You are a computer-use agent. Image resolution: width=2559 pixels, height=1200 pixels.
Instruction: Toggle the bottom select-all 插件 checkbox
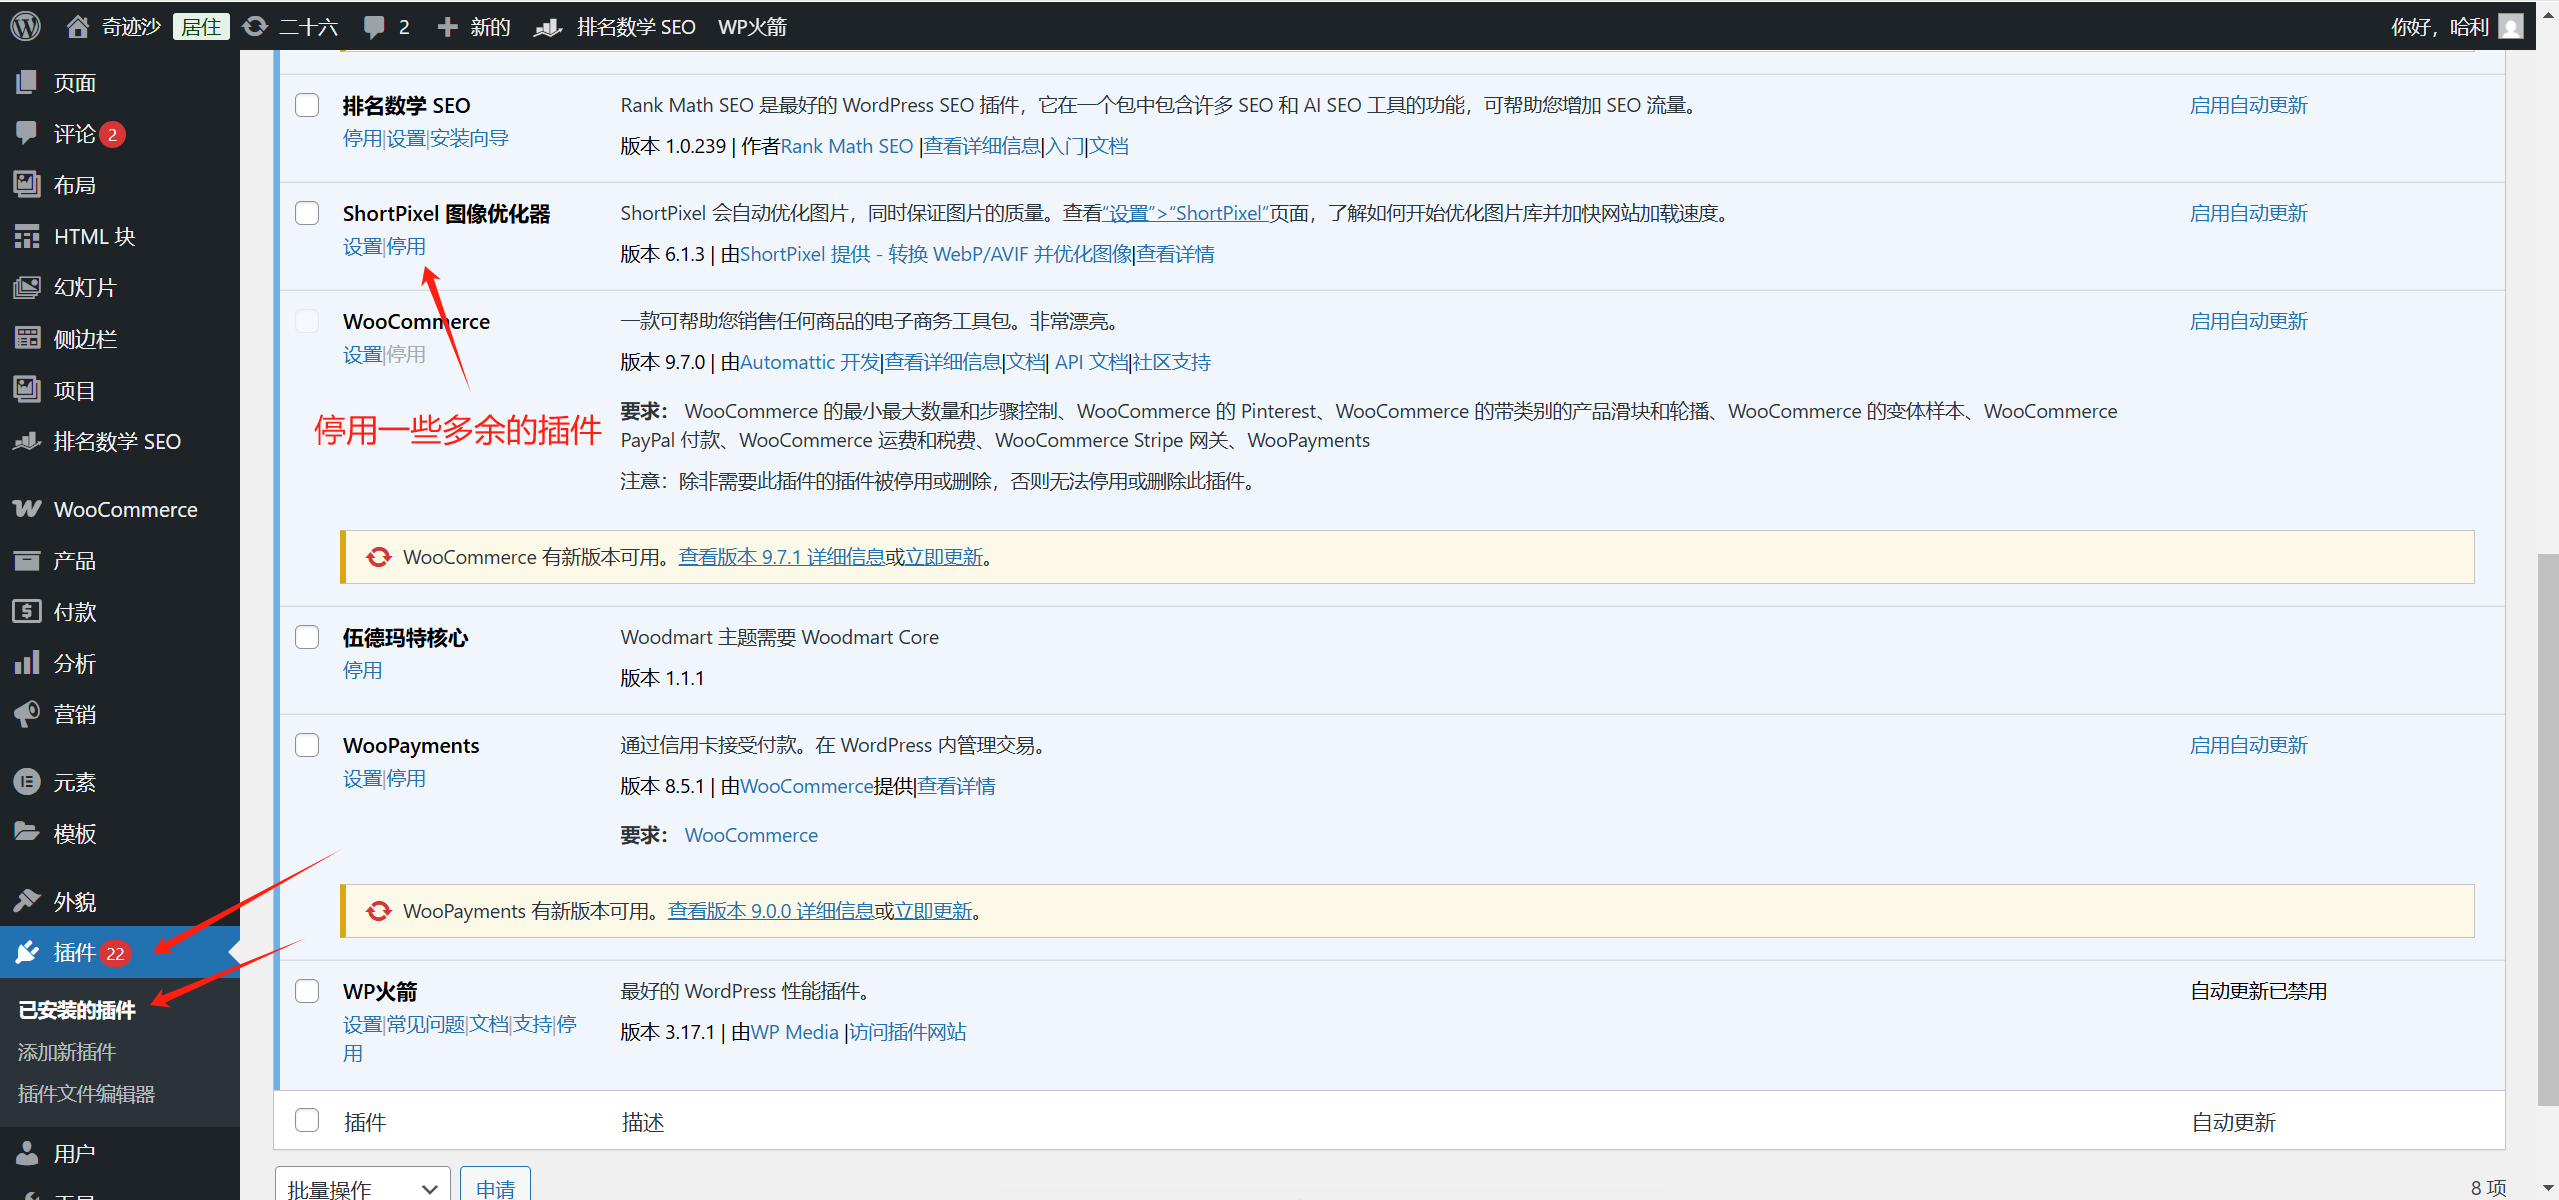307,1120
